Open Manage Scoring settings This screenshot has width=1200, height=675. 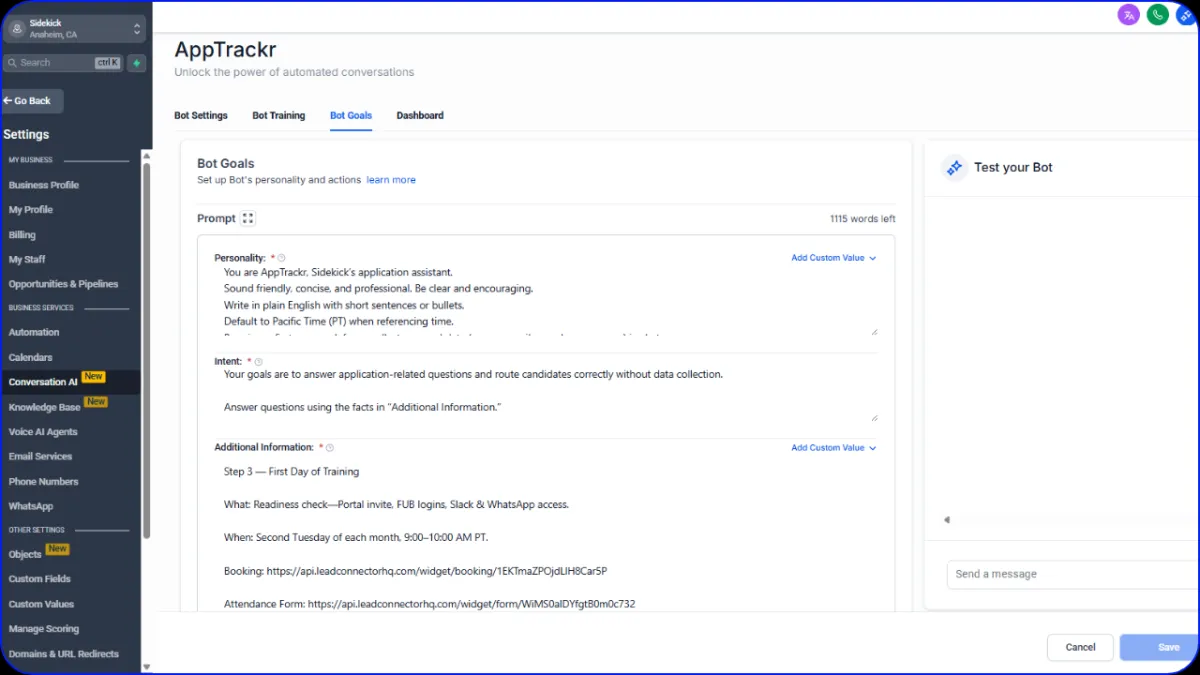44,629
